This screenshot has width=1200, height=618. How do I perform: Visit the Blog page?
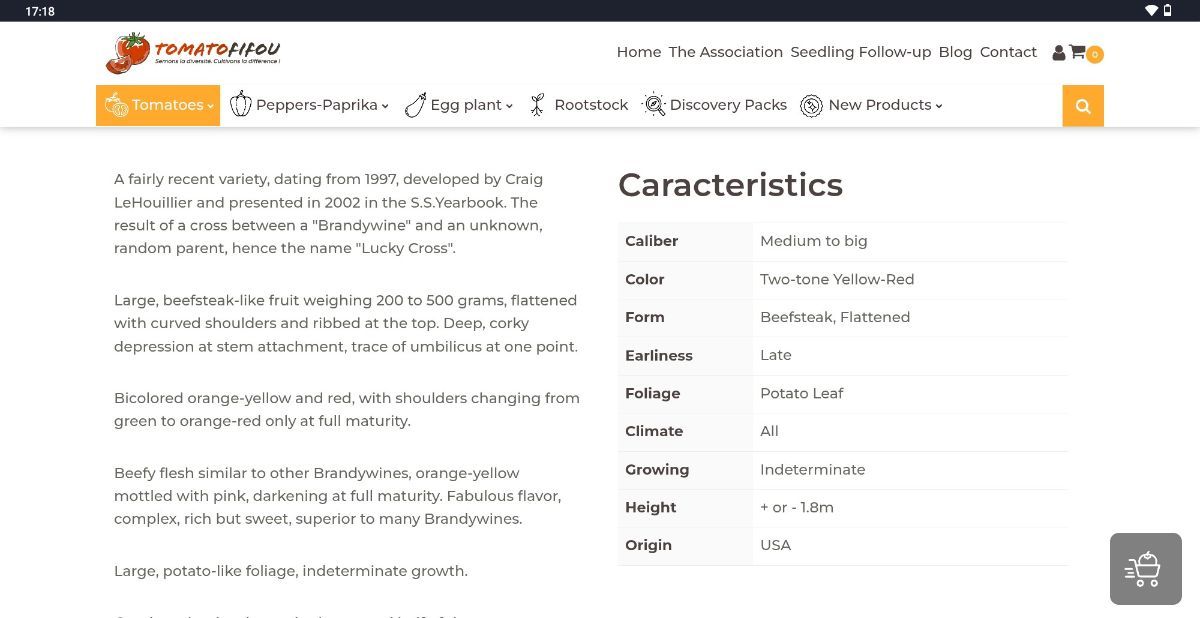955,52
